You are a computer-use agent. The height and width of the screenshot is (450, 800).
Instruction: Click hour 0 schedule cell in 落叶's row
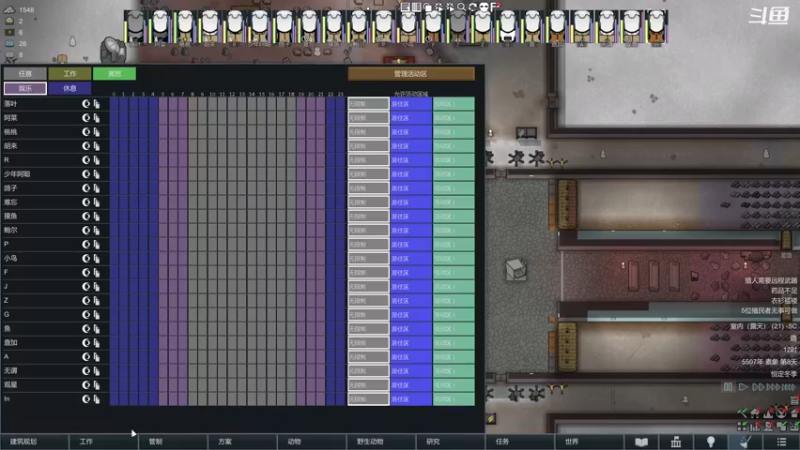(114, 104)
